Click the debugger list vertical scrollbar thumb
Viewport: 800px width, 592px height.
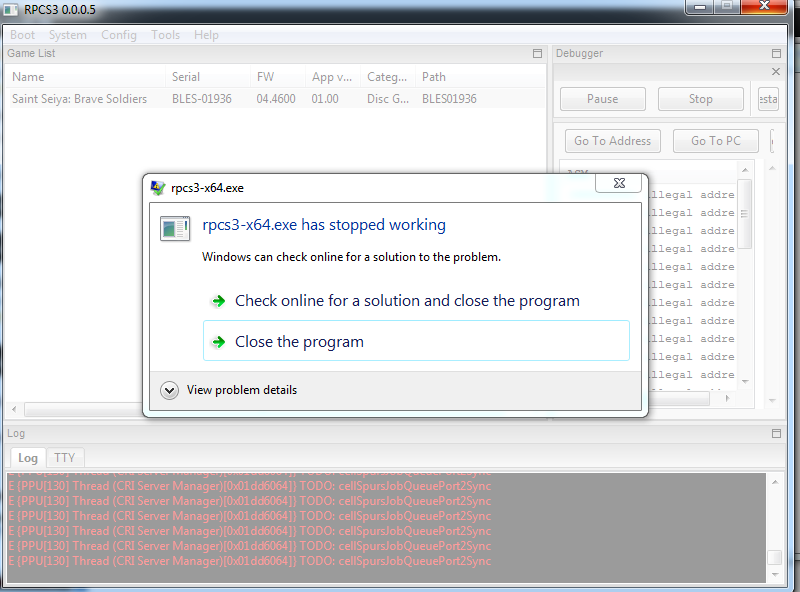[x=745, y=214]
